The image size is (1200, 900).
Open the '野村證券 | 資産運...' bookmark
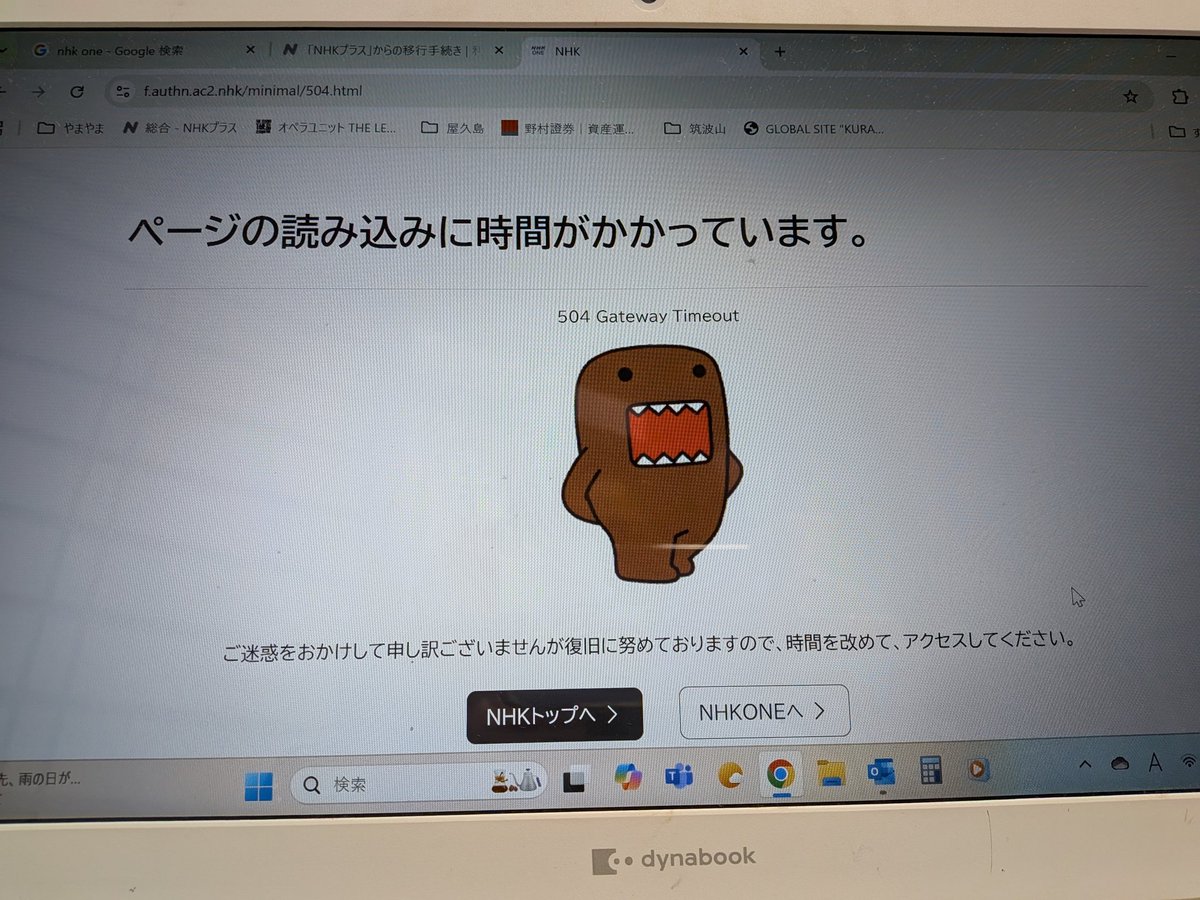(567, 129)
